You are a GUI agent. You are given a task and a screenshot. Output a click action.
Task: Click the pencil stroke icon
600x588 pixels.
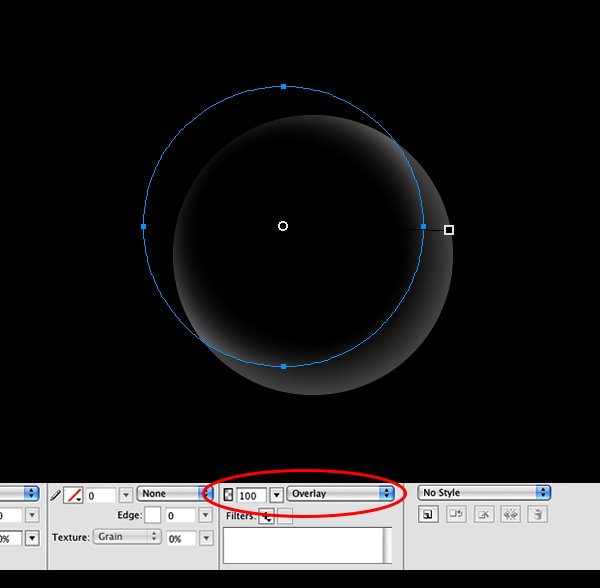coord(55,495)
